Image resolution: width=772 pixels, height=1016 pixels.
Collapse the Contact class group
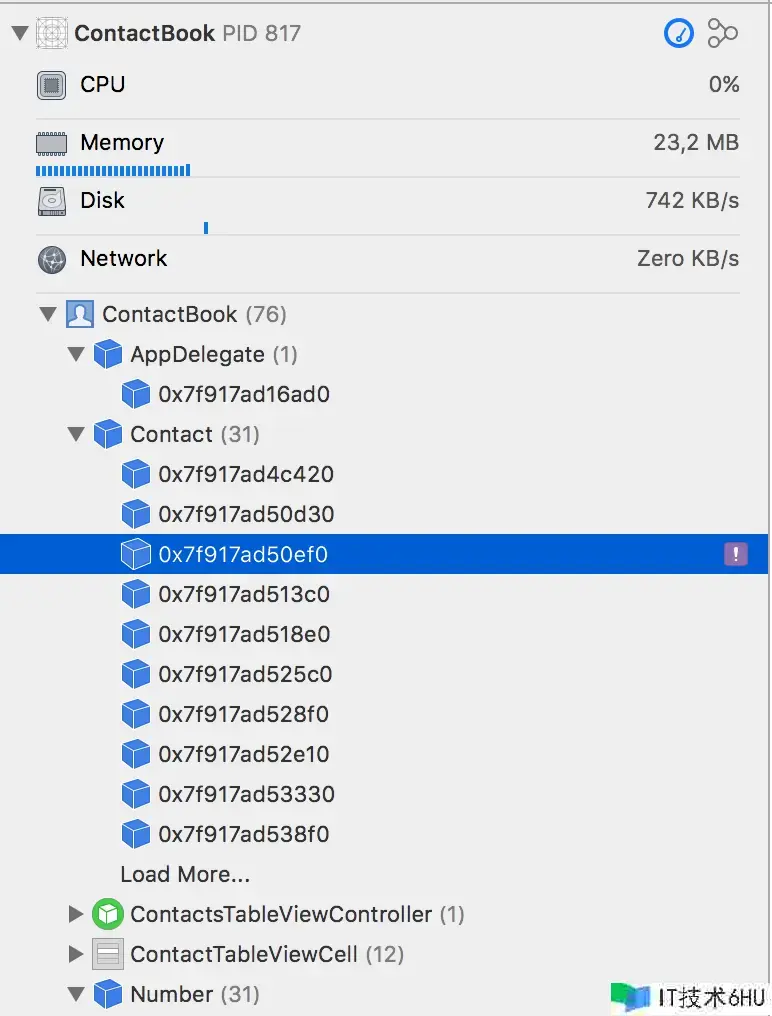76,434
